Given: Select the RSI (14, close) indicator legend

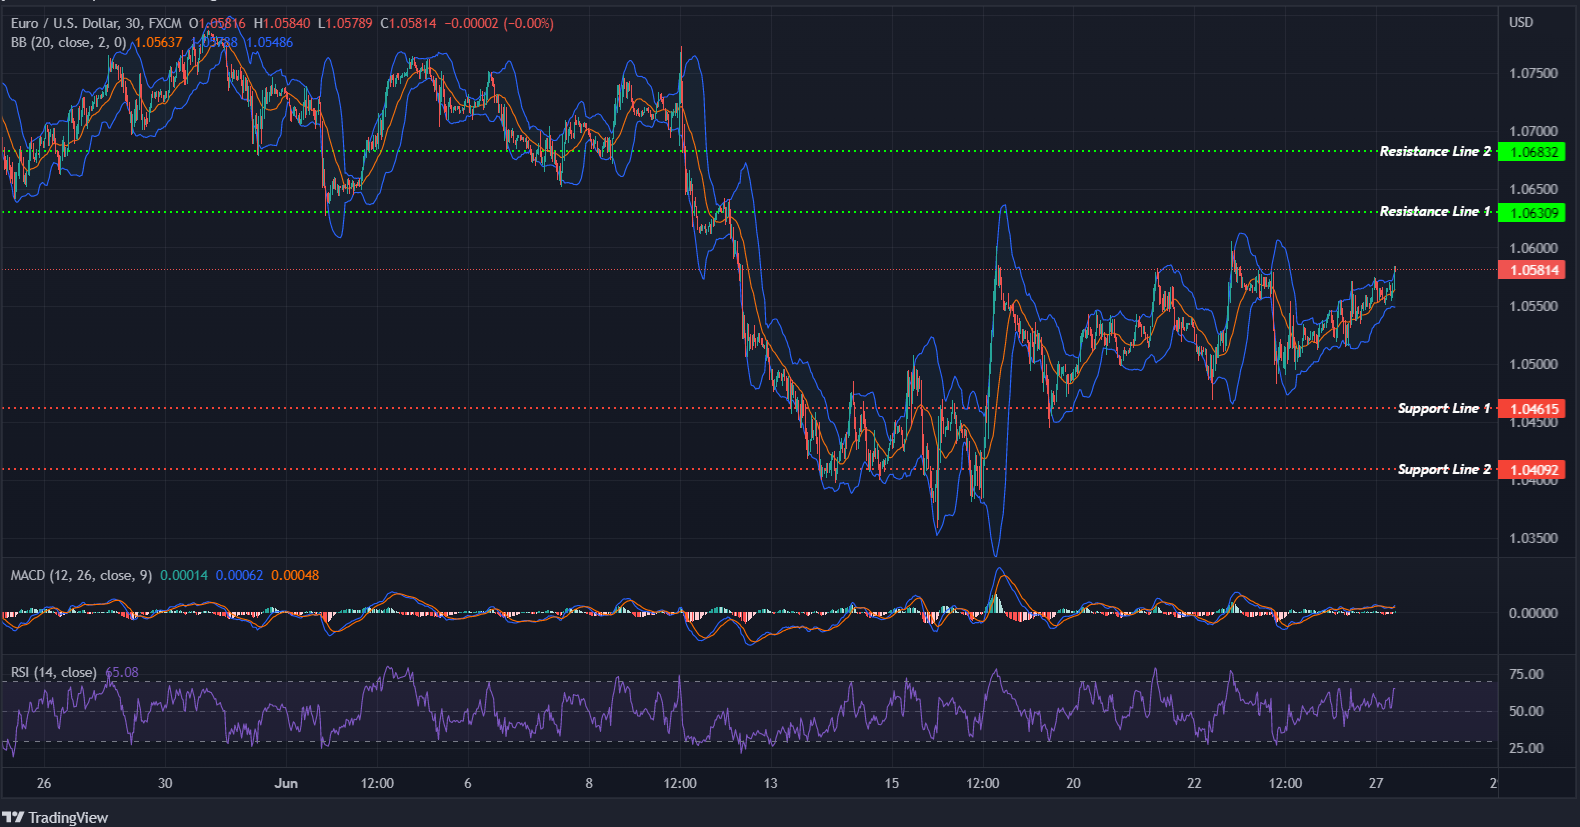Looking at the screenshot, I should click(53, 672).
